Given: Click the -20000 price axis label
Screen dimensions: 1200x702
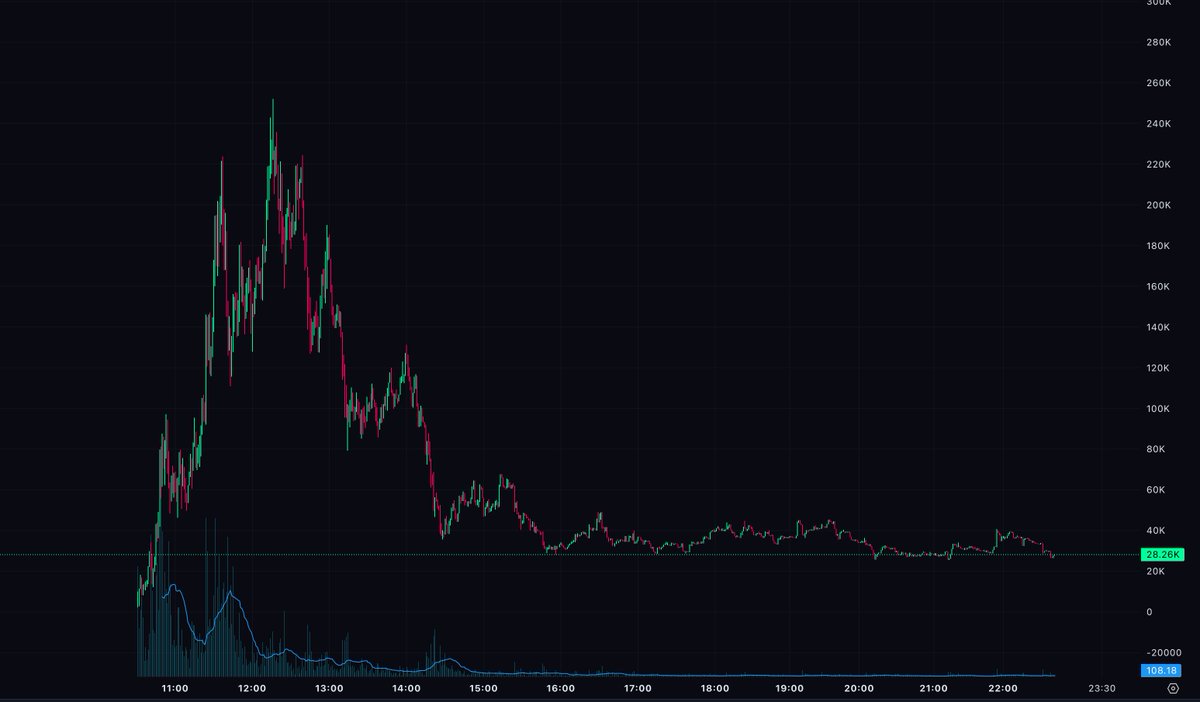Looking at the screenshot, I should [x=1163, y=652].
